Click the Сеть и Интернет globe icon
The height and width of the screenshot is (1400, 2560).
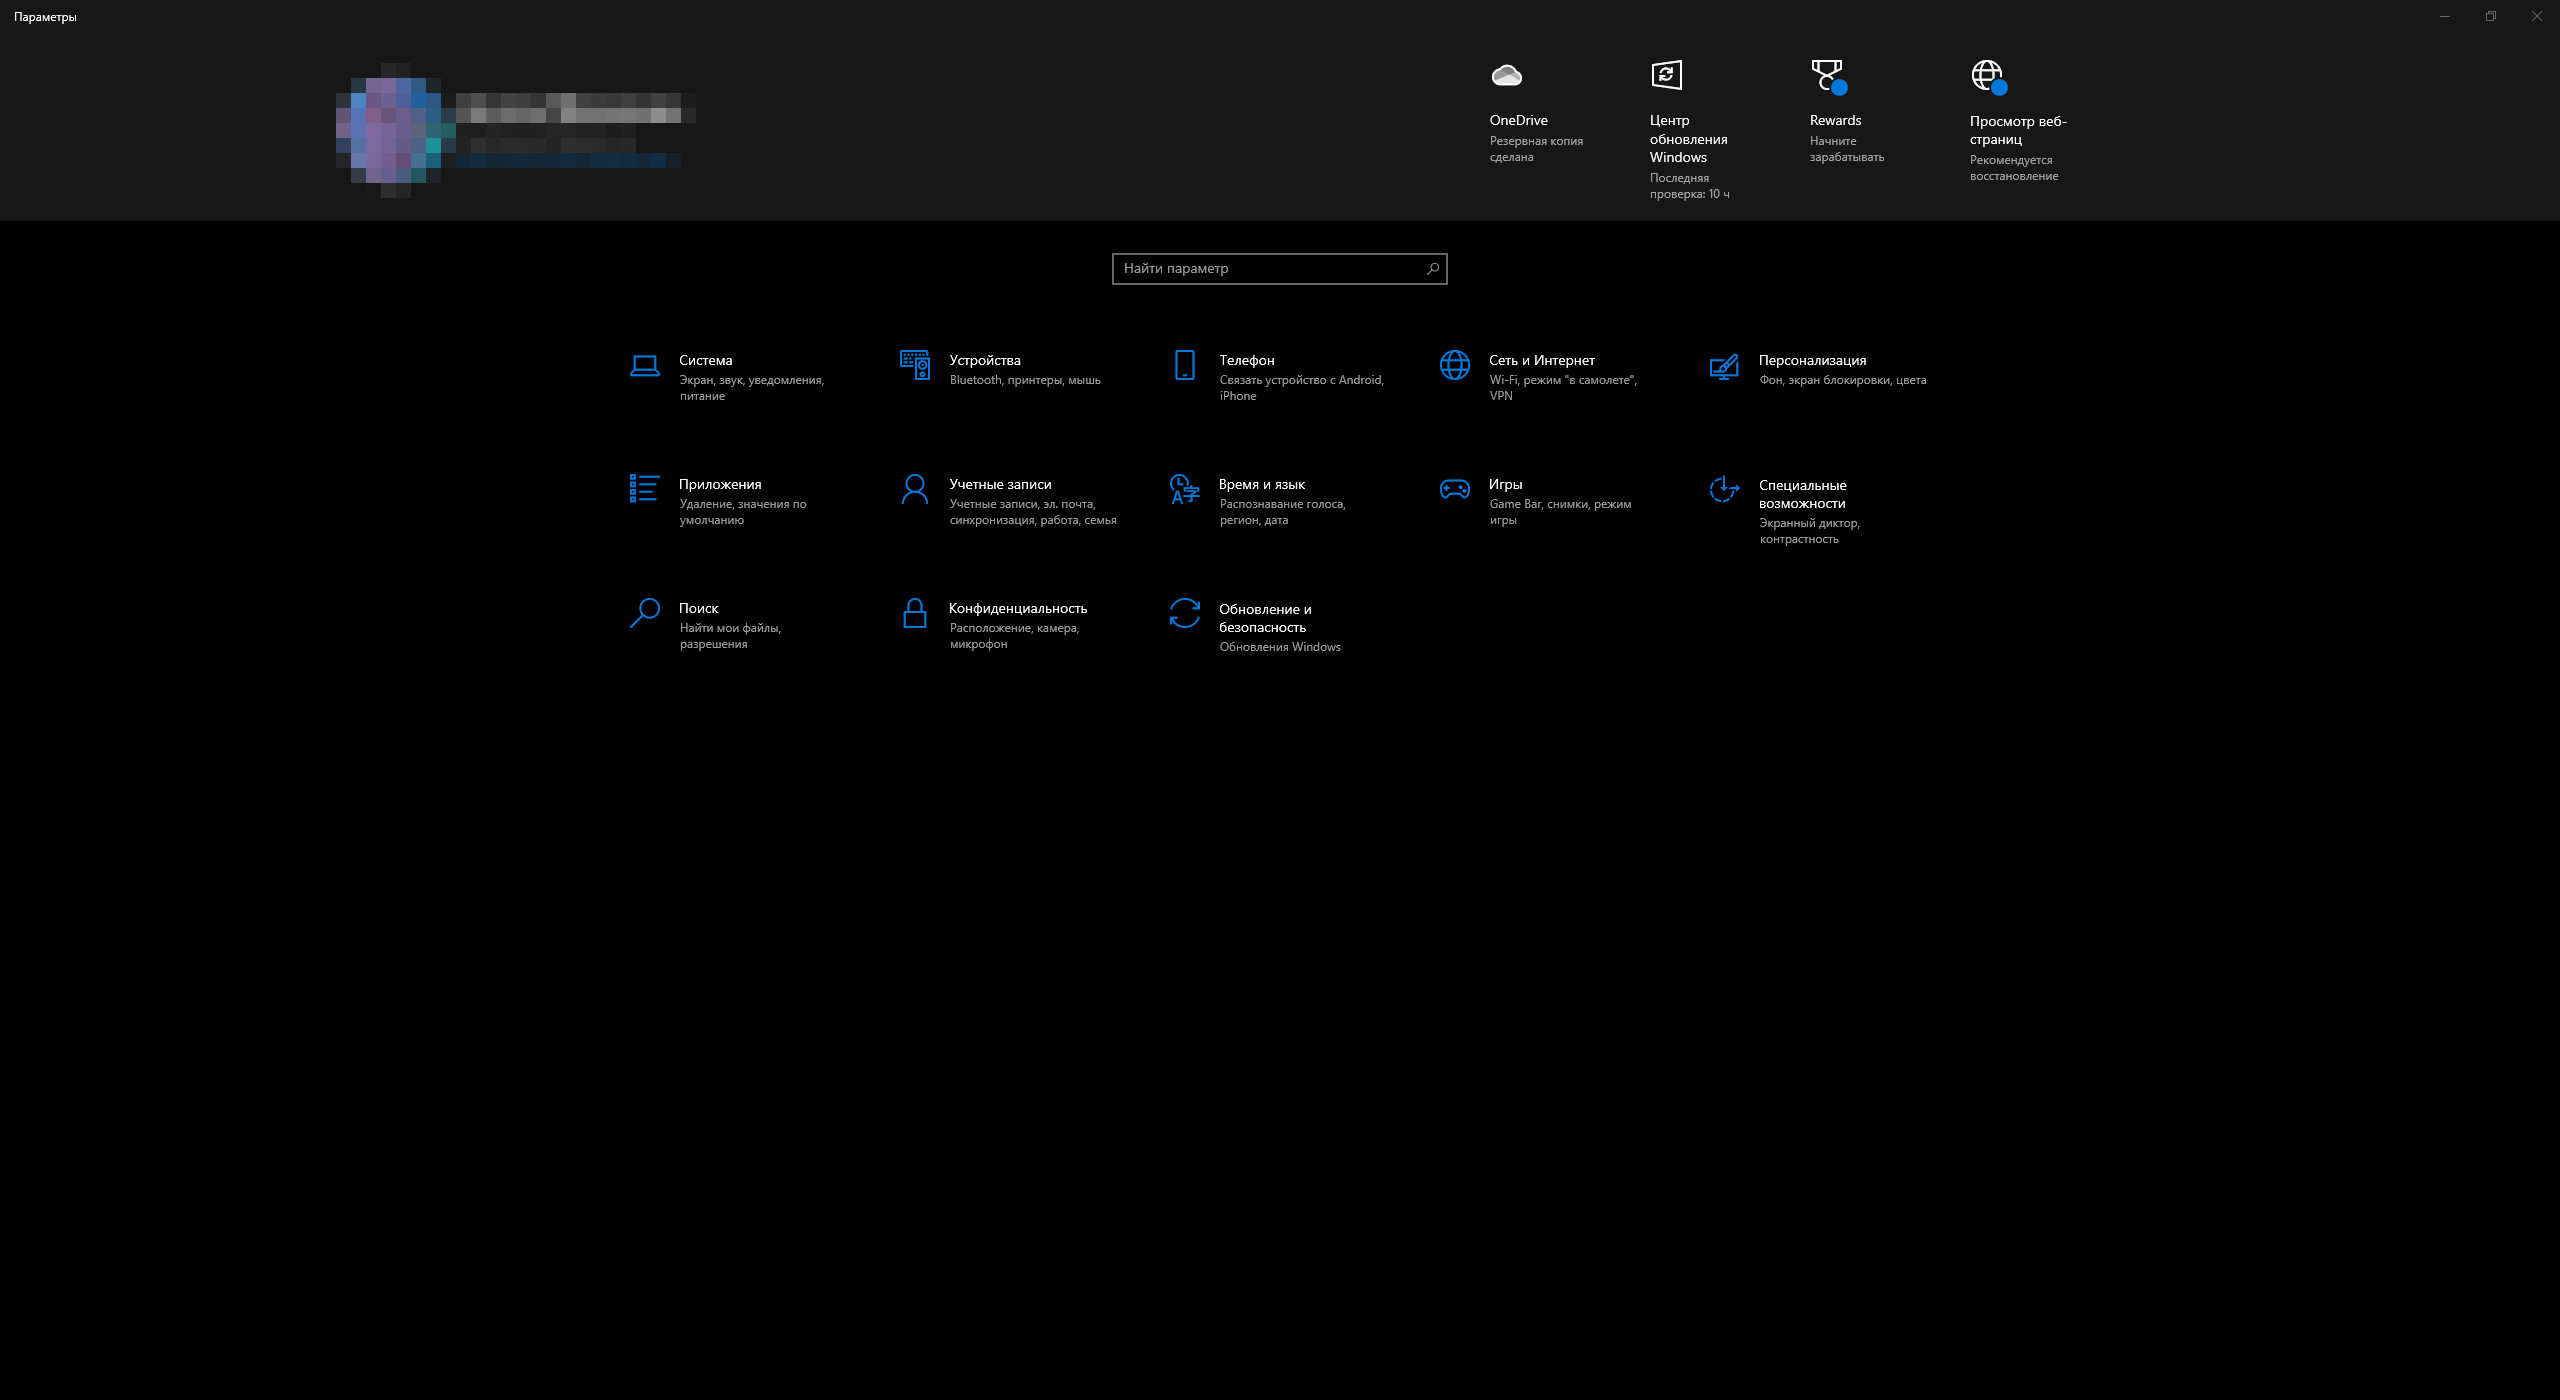coord(1454,366)
